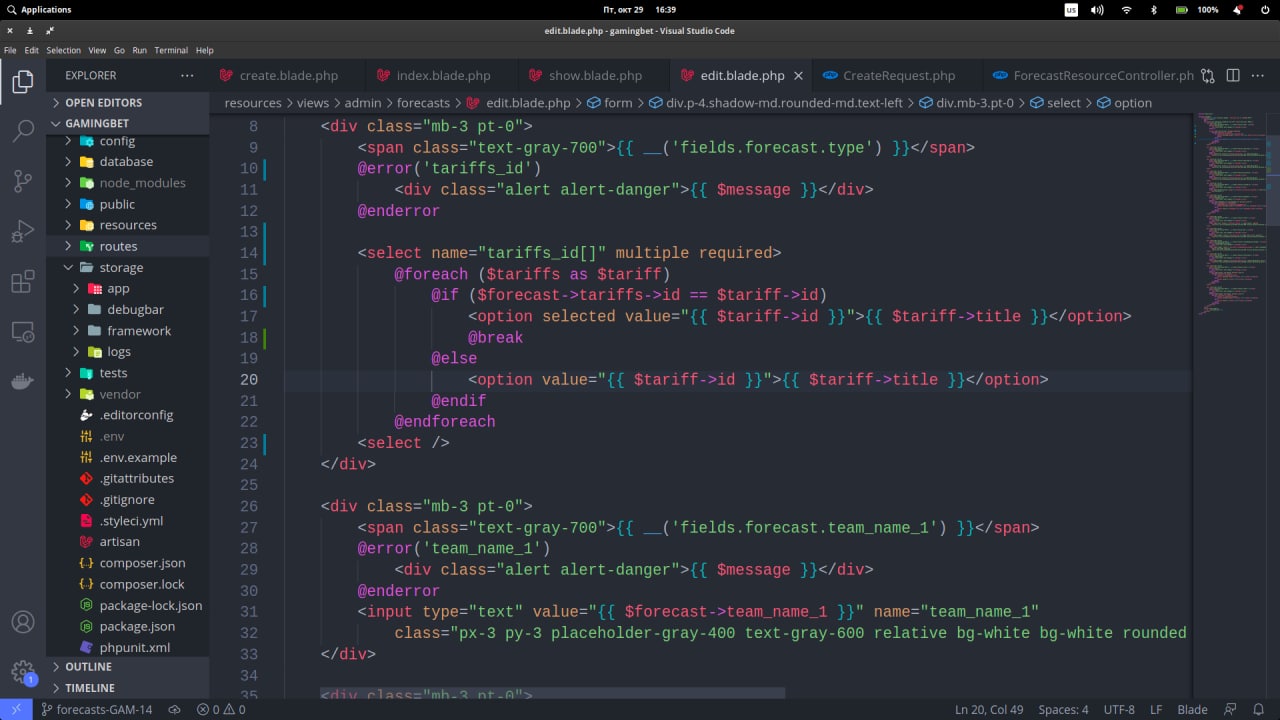Open the Docker view icon
This screenshot has height=720, width=1280.
[x=22, y=382]
